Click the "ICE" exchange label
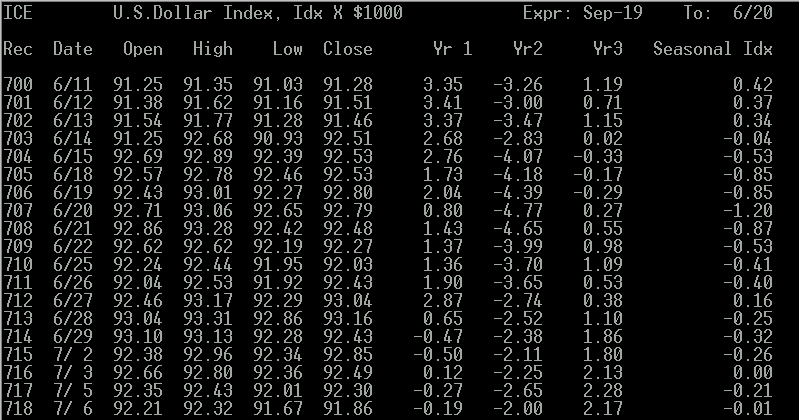Image resolution: width=799 pixels, height=420 pixels. [x=18, y=13]
